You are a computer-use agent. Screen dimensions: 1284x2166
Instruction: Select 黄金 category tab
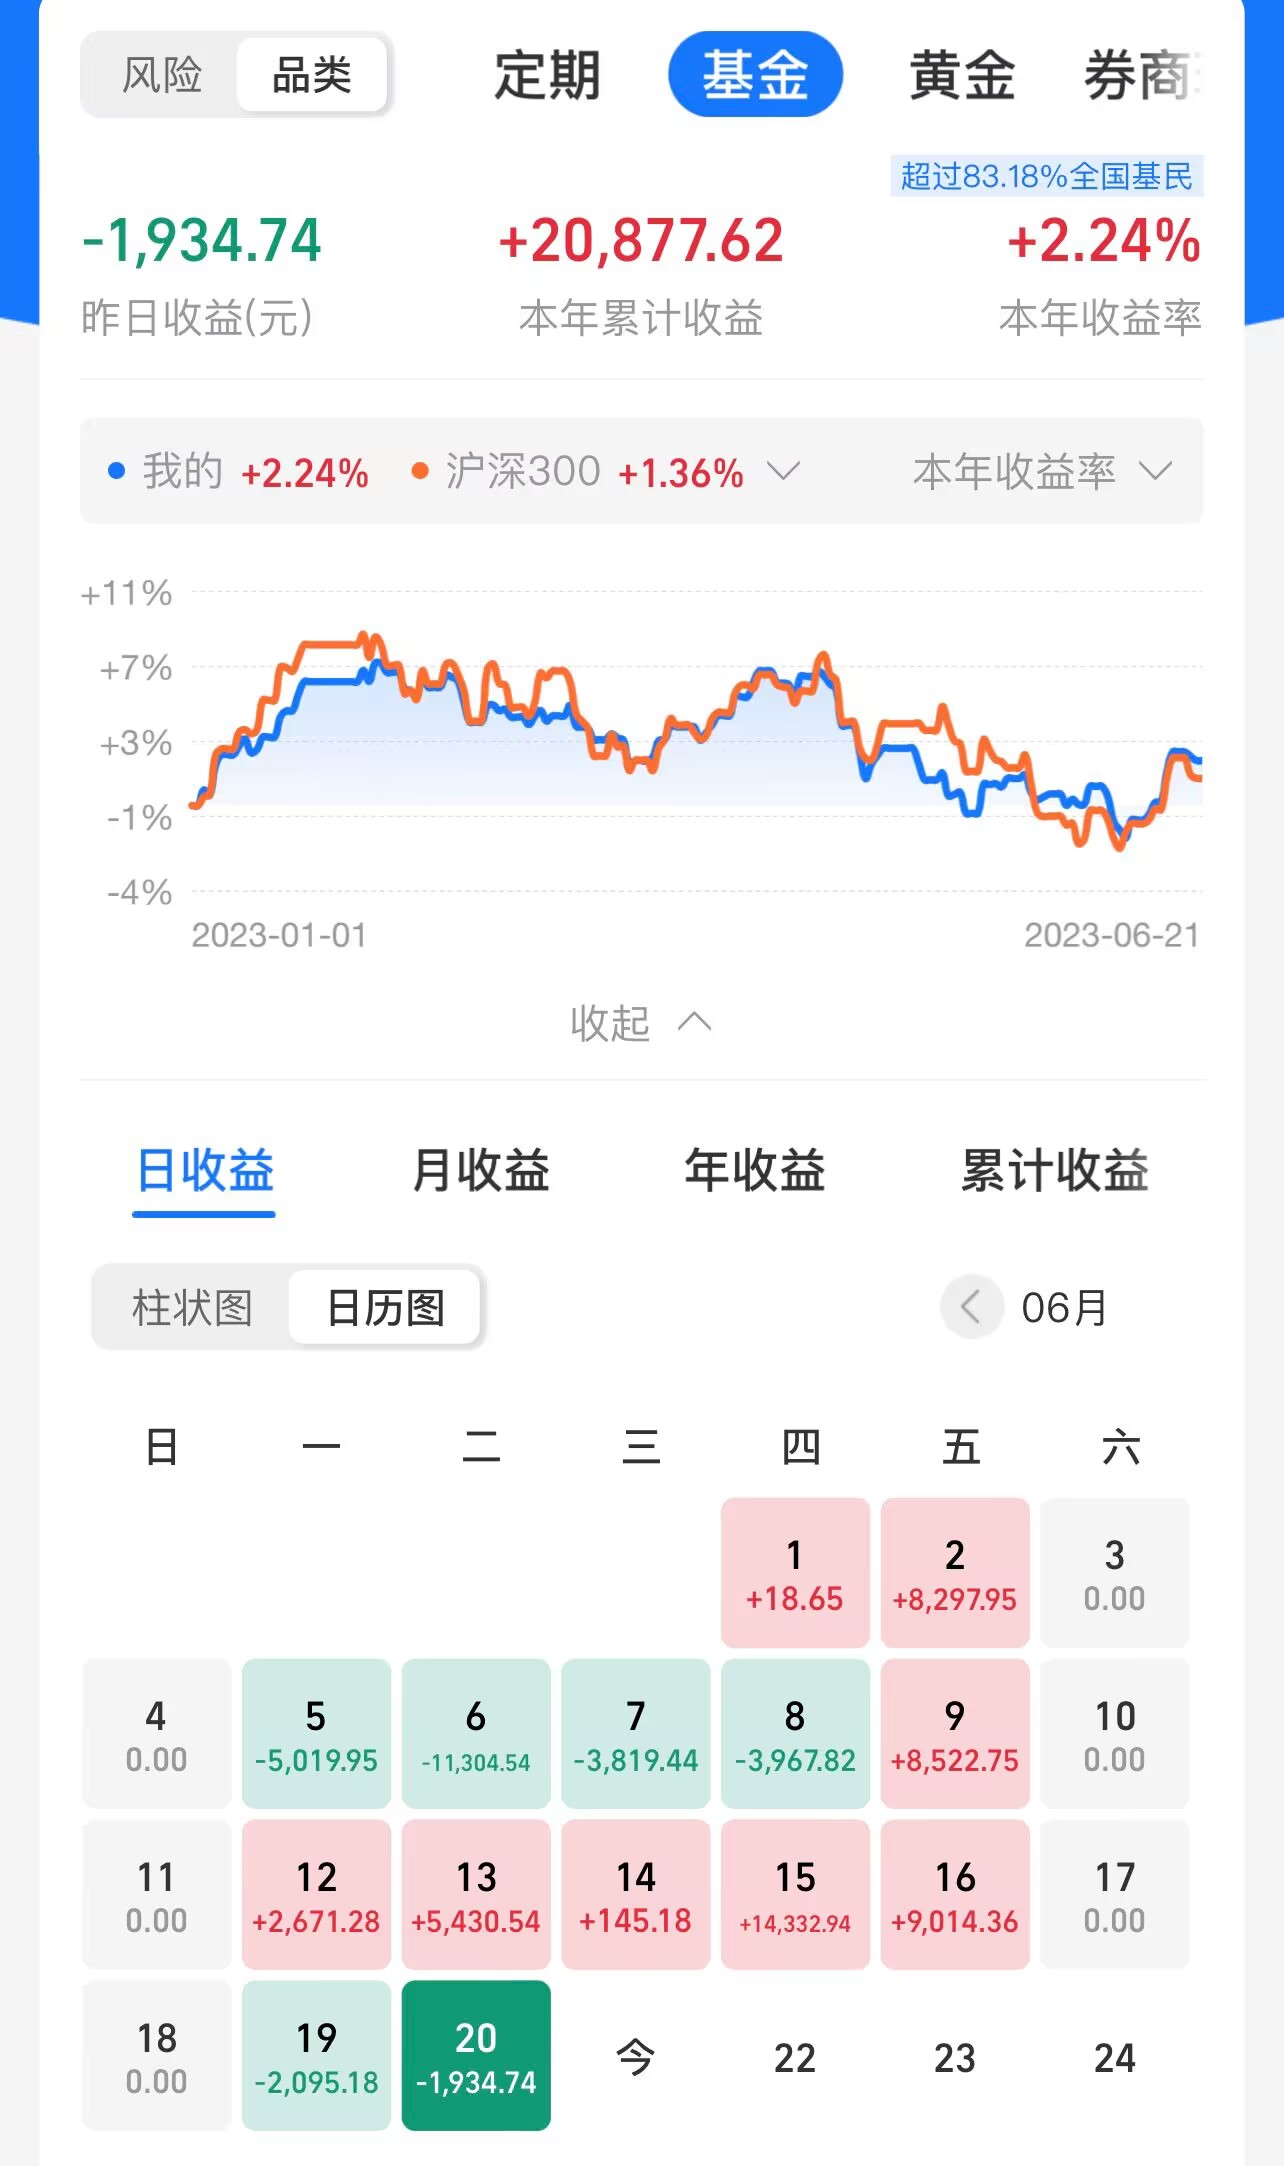(961, 75)
